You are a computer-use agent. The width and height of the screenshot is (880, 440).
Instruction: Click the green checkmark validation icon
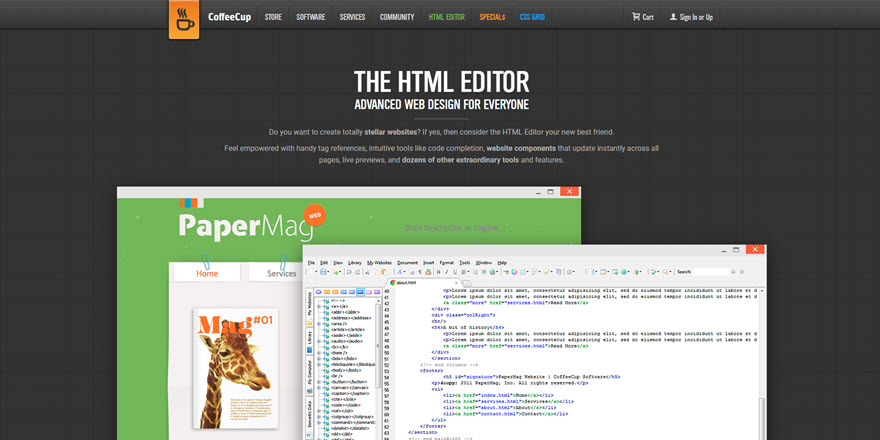[x=653, y=272]
